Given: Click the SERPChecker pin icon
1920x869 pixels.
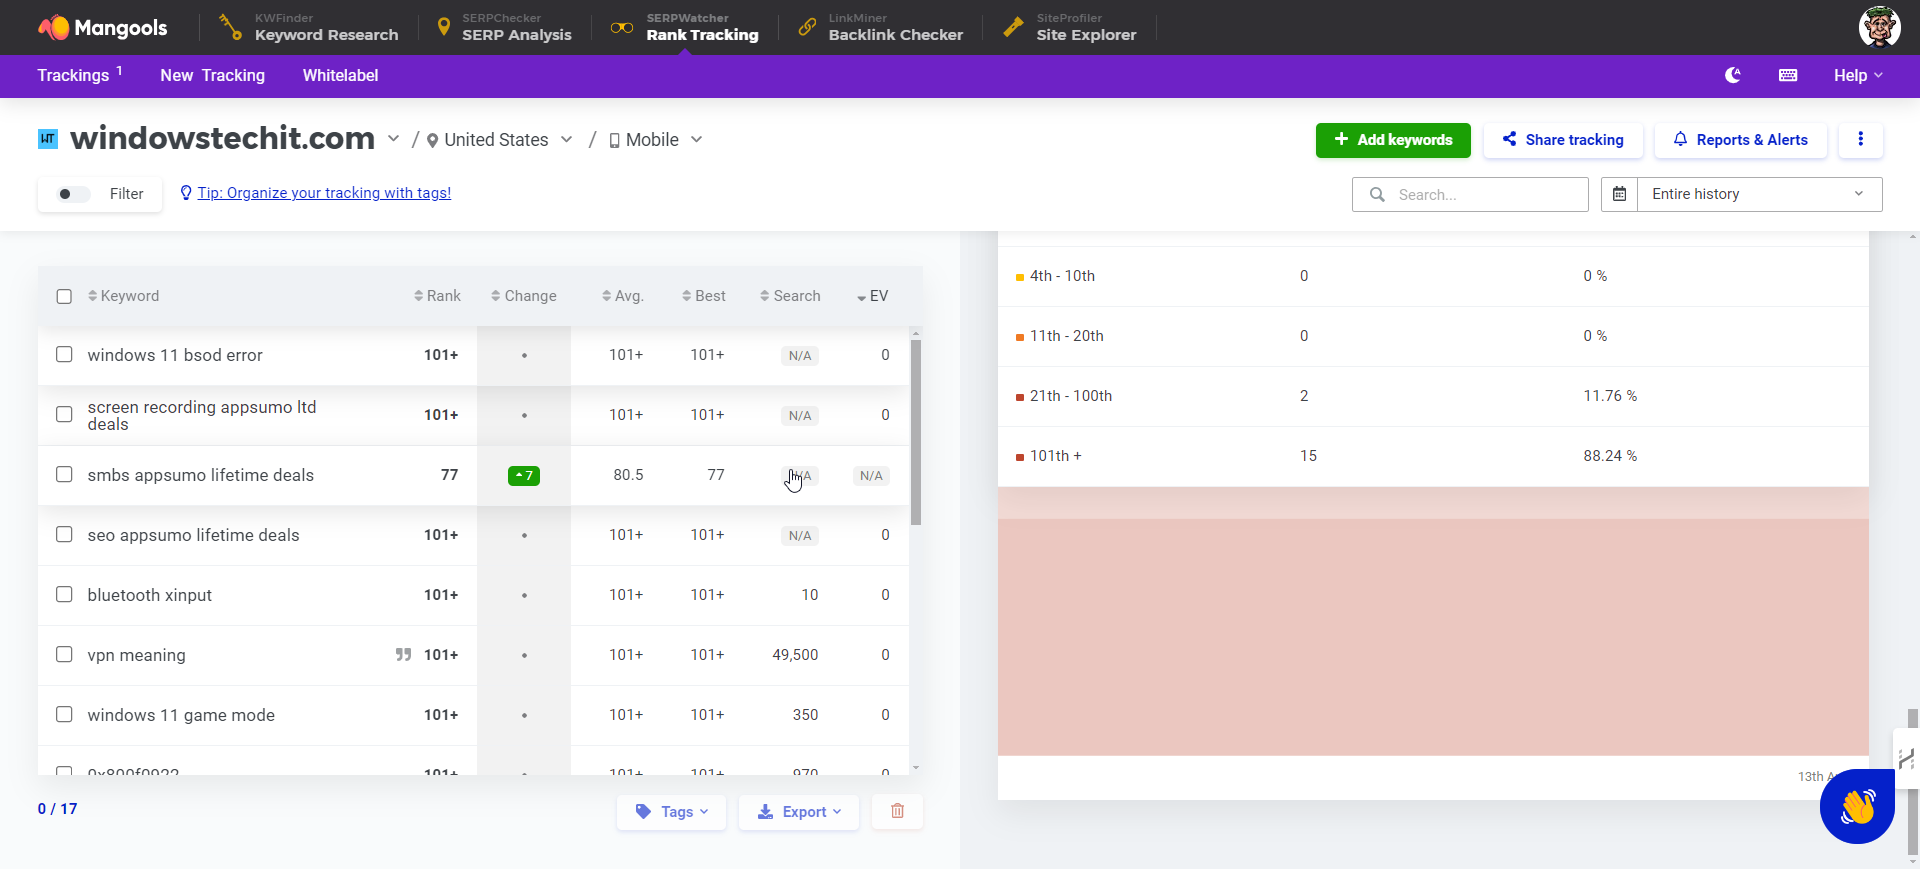Looking at the screenshot, I should 444,27.
